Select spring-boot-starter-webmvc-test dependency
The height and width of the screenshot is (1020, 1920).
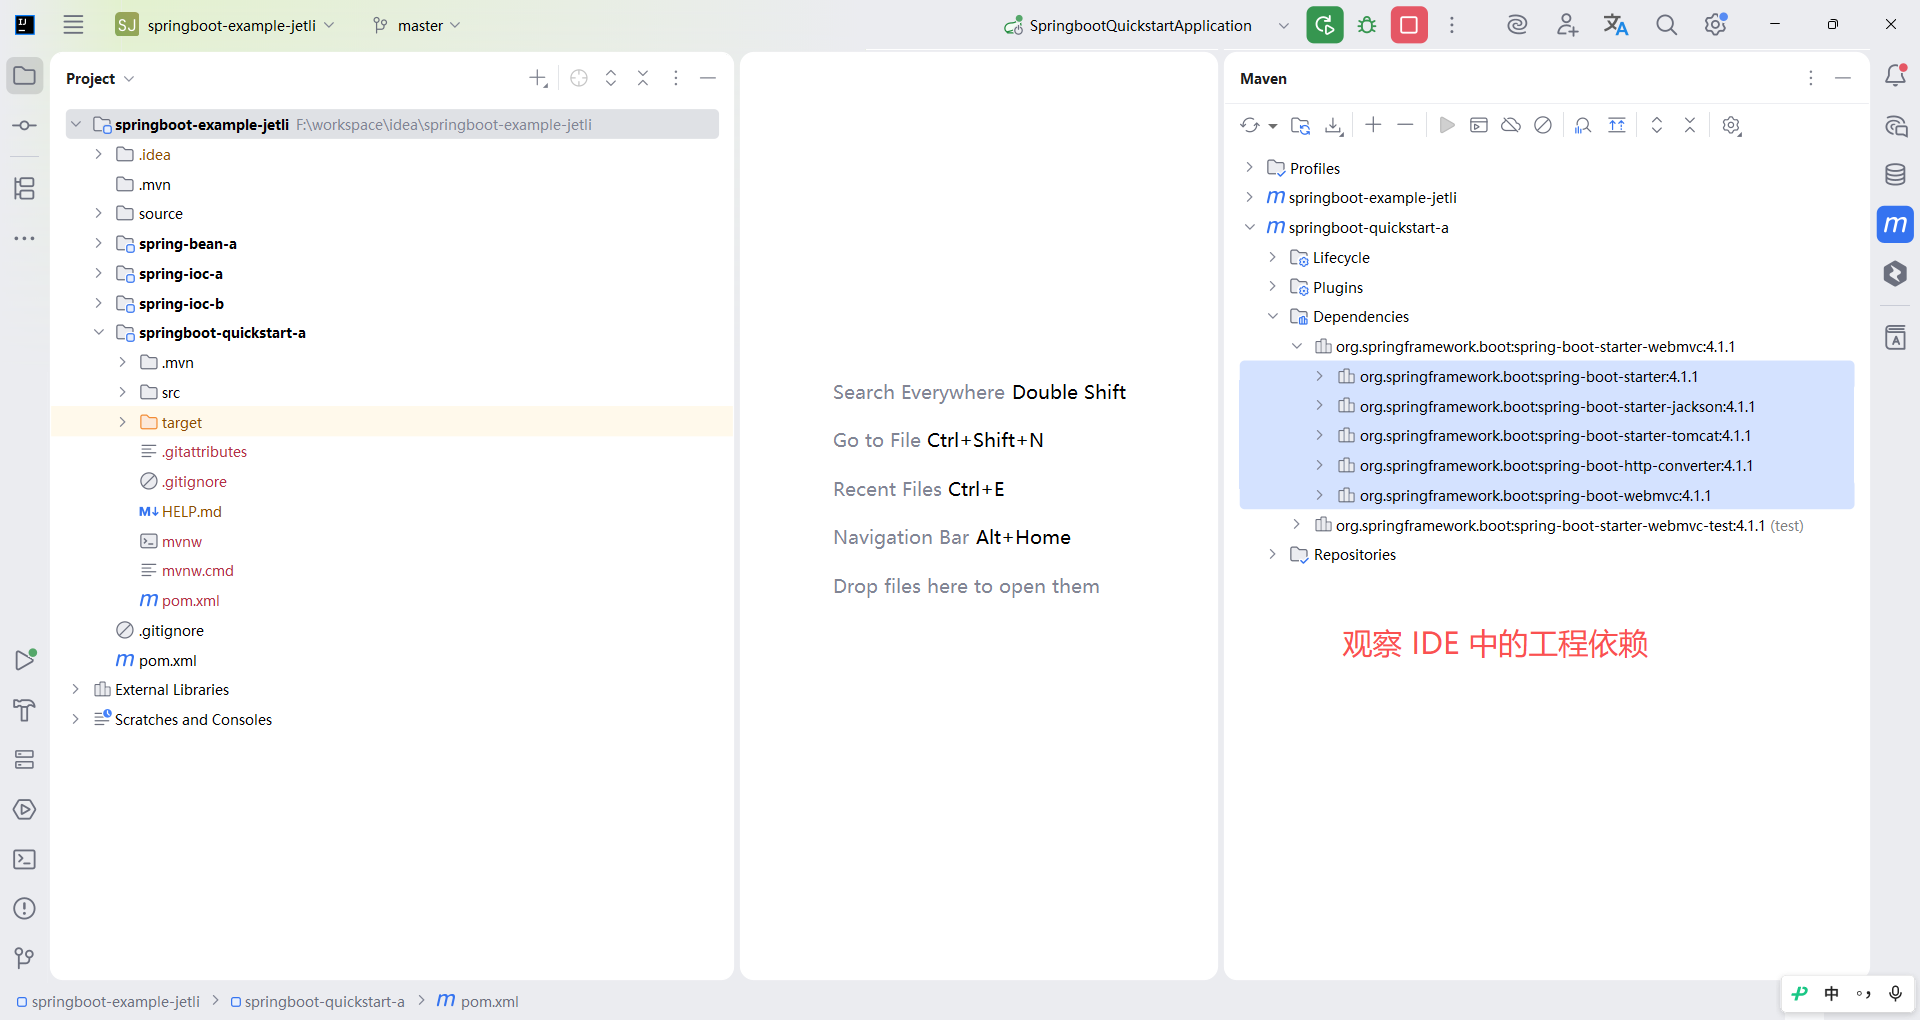(x=1550, y=525)
